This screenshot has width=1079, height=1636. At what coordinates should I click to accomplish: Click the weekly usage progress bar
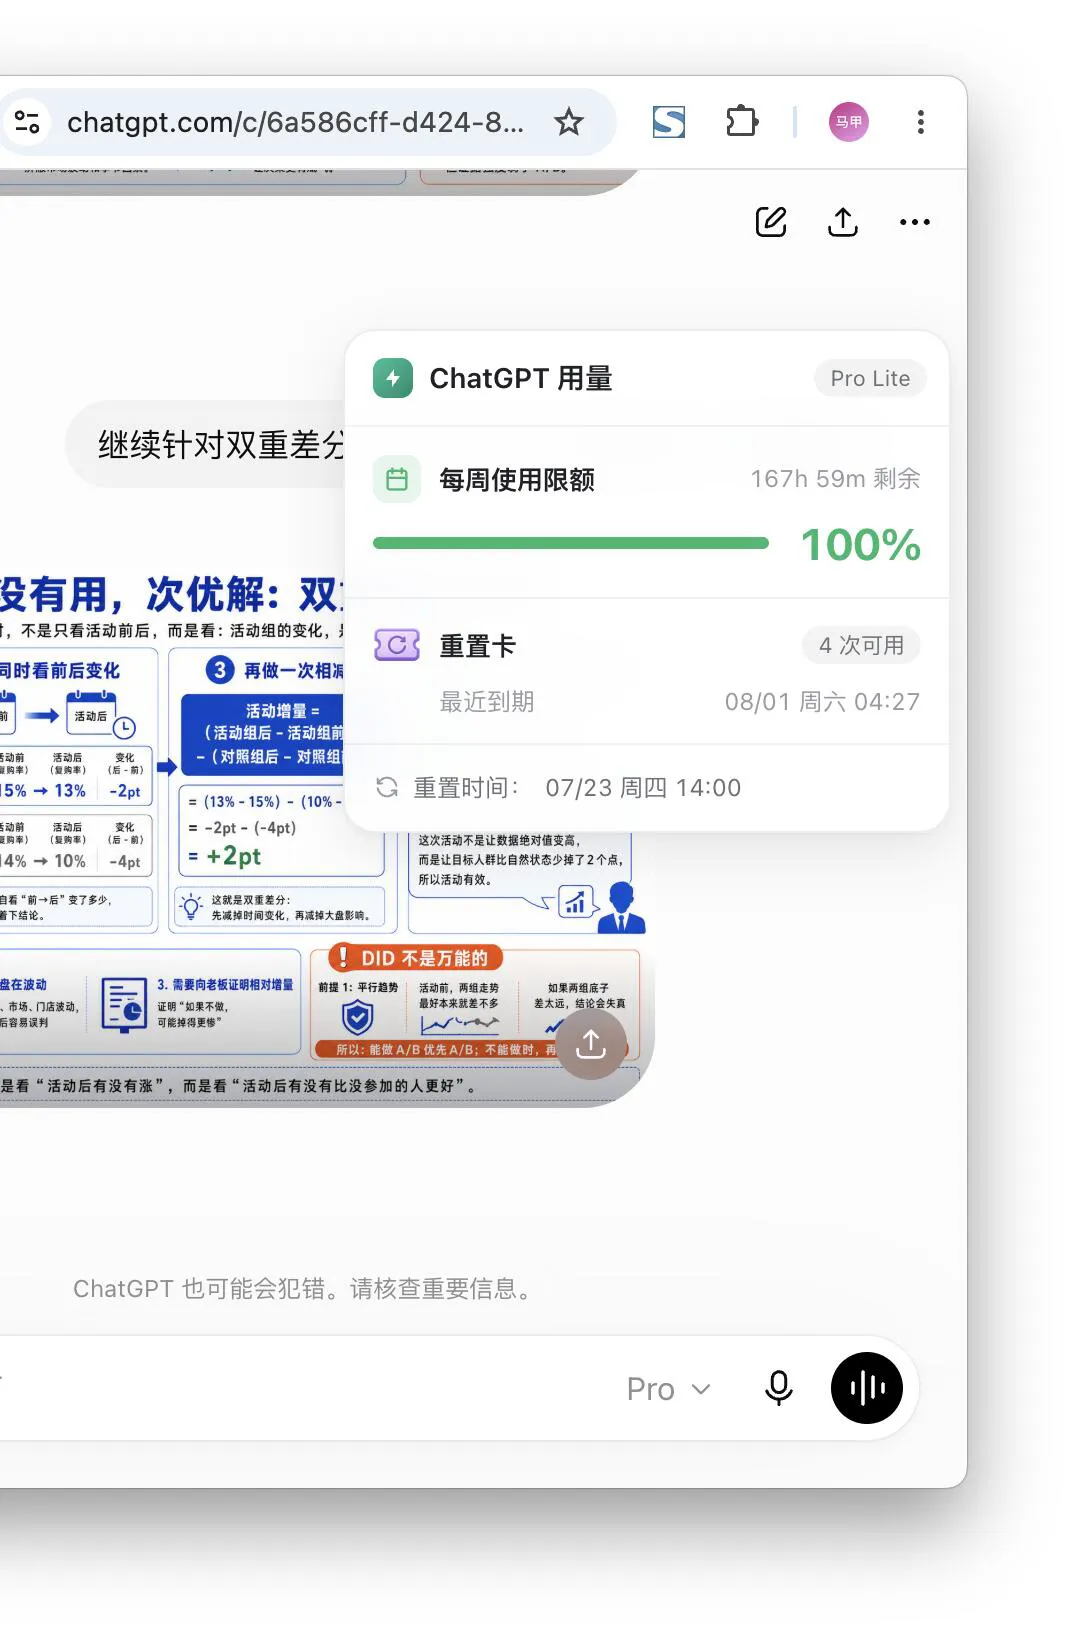pos(571,543)
